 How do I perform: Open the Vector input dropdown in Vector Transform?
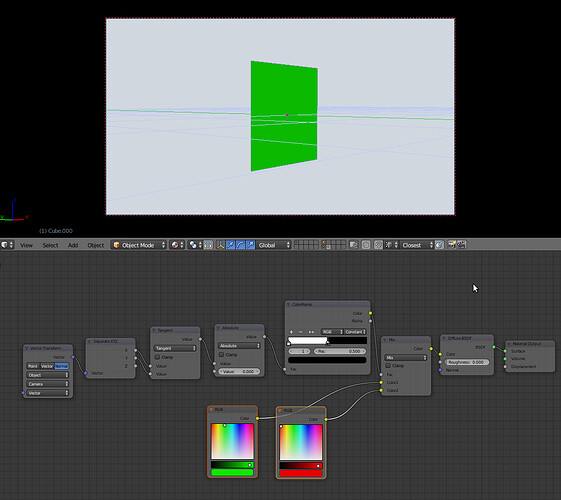(48, 393)
